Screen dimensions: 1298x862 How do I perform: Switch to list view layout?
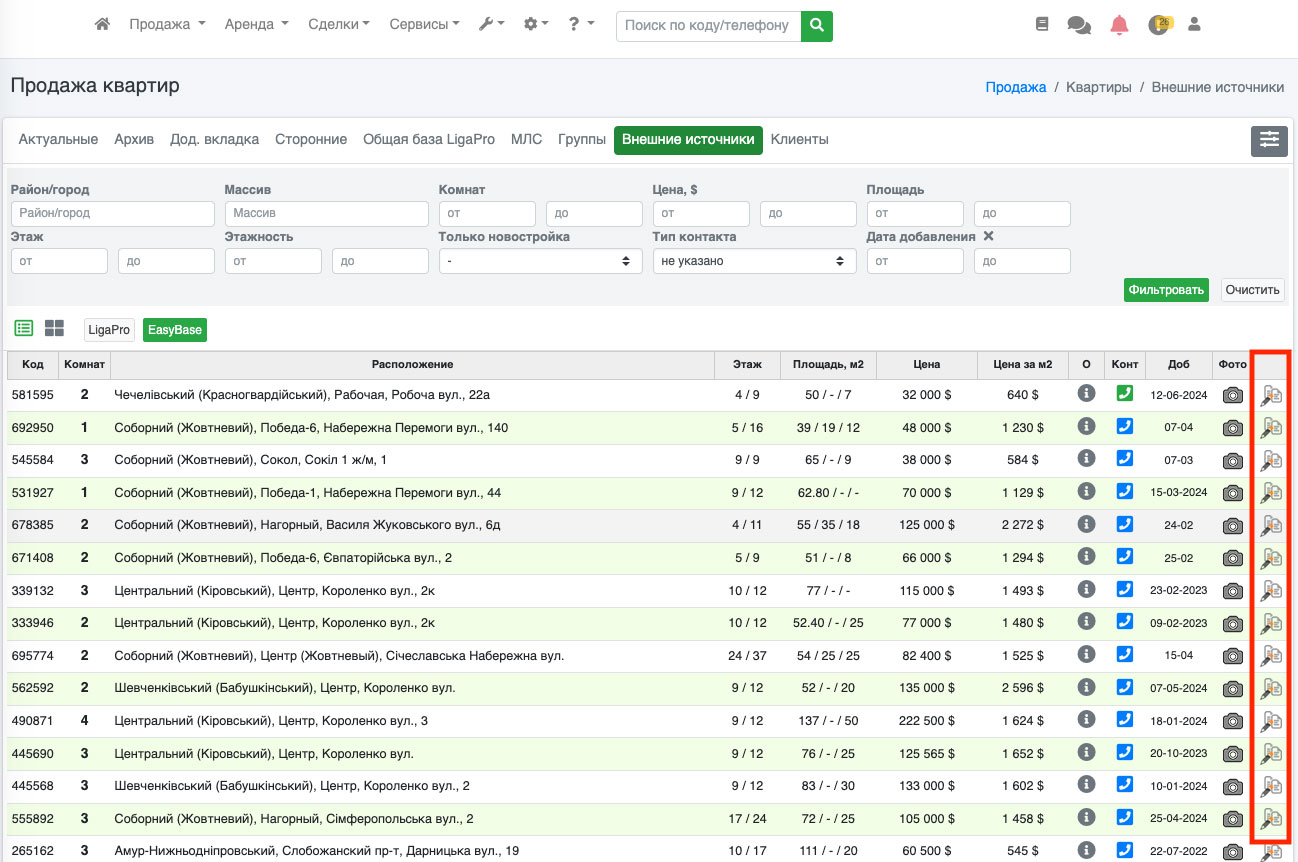[24, 329]
